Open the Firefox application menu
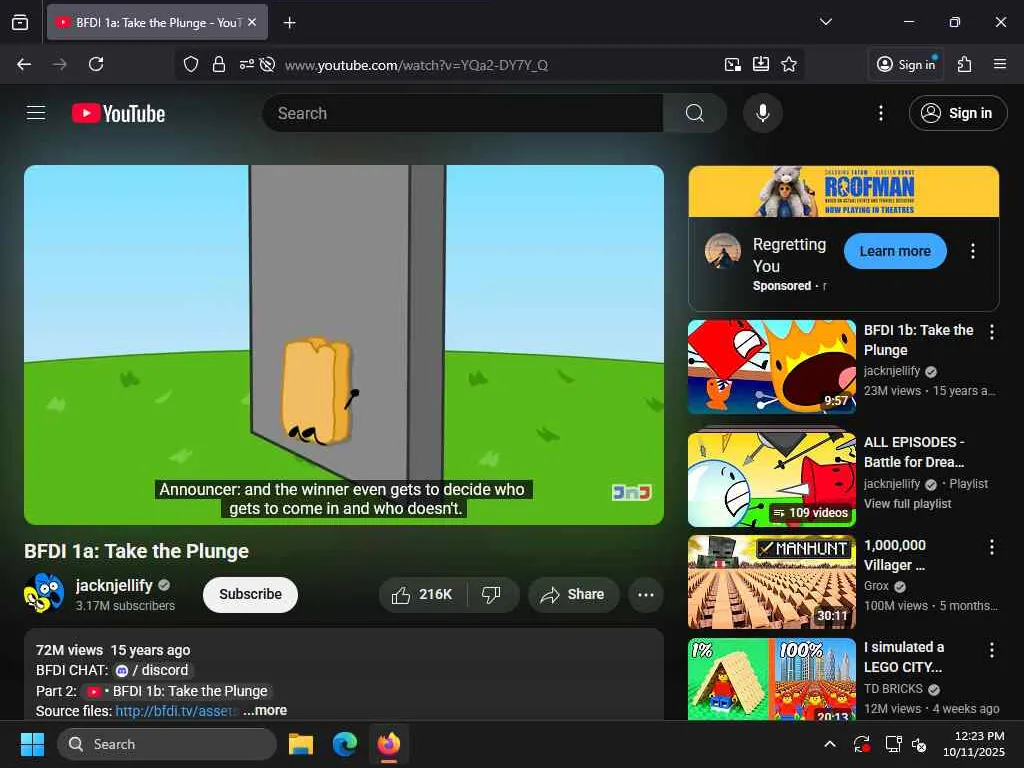The width and height of the screenshot is (1024, 768). click(x=1000, y=64)
